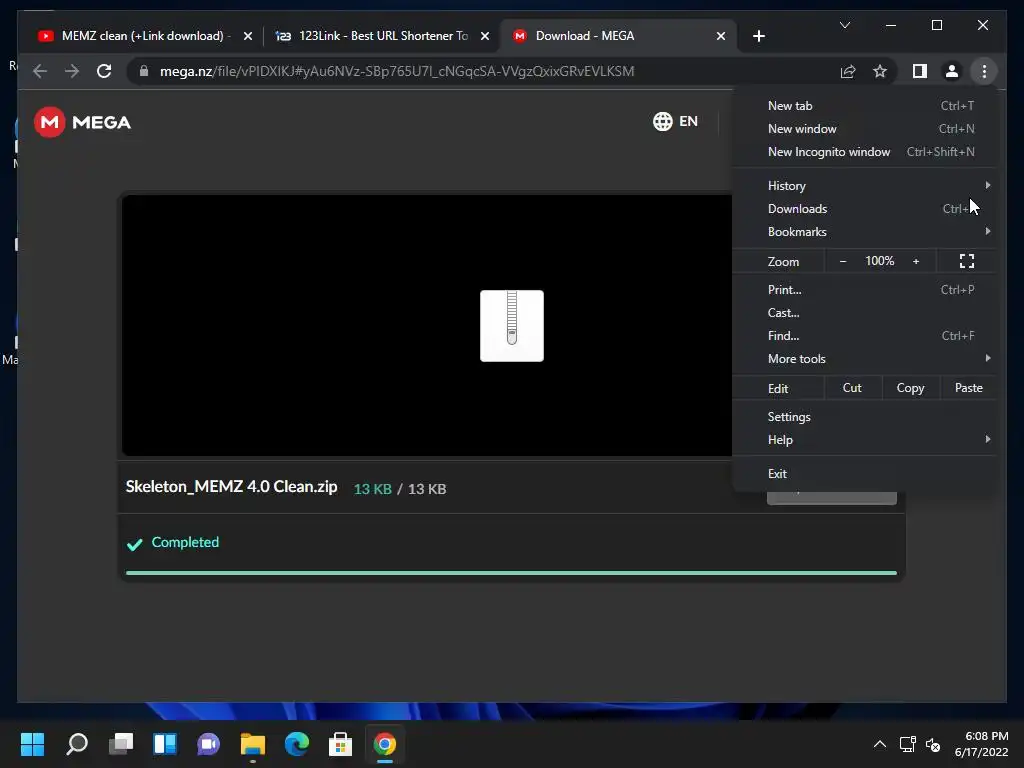Viewport: 1024px width, 768px height.
Task: Open taskbar Search
Action: coord(77,744)
